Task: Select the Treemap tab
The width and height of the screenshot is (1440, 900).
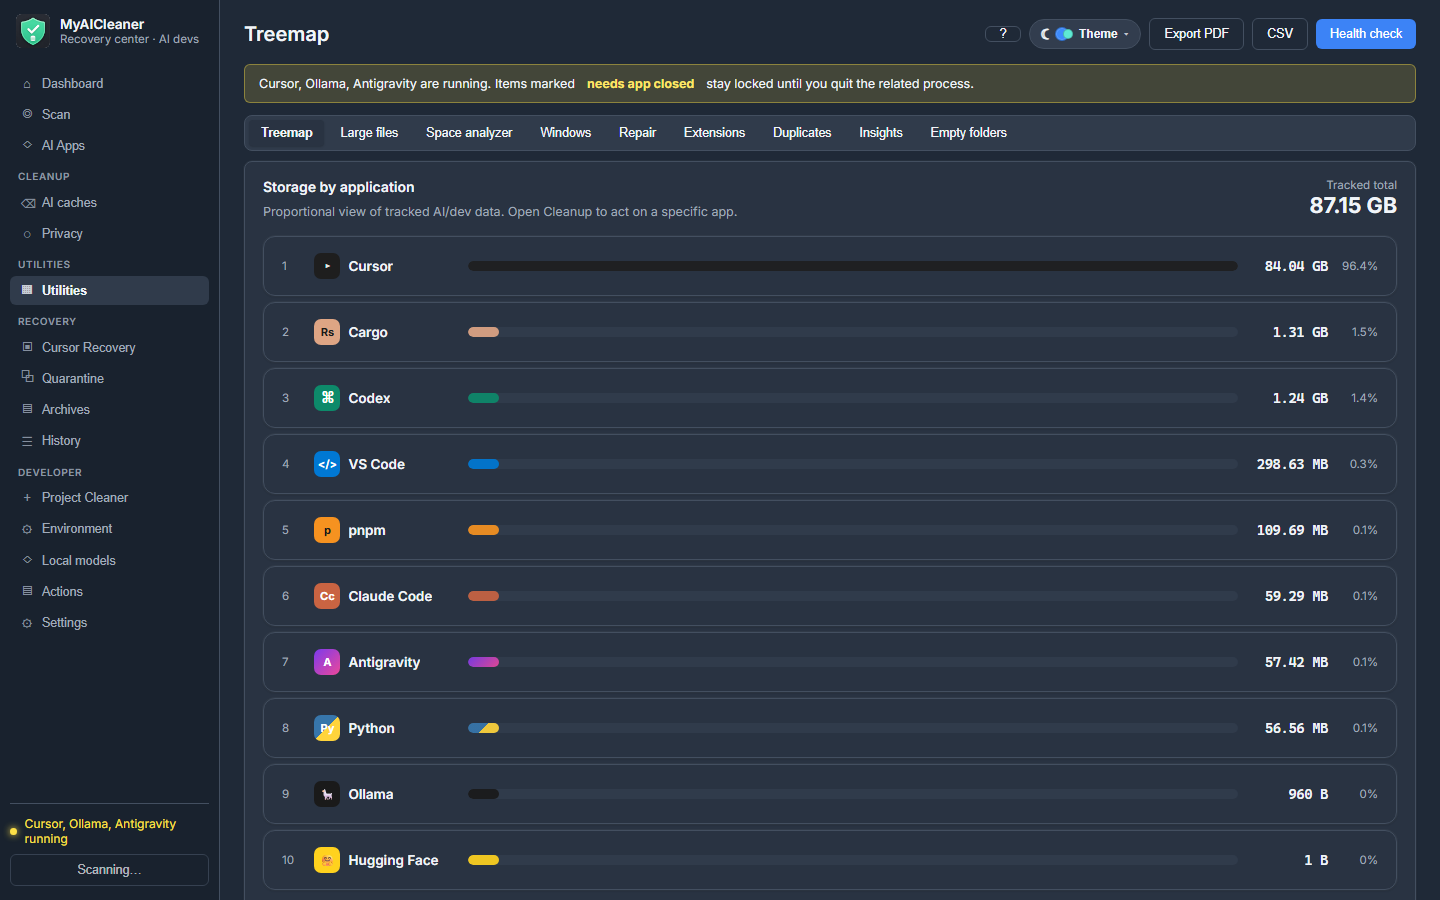Action: (287, 133)
